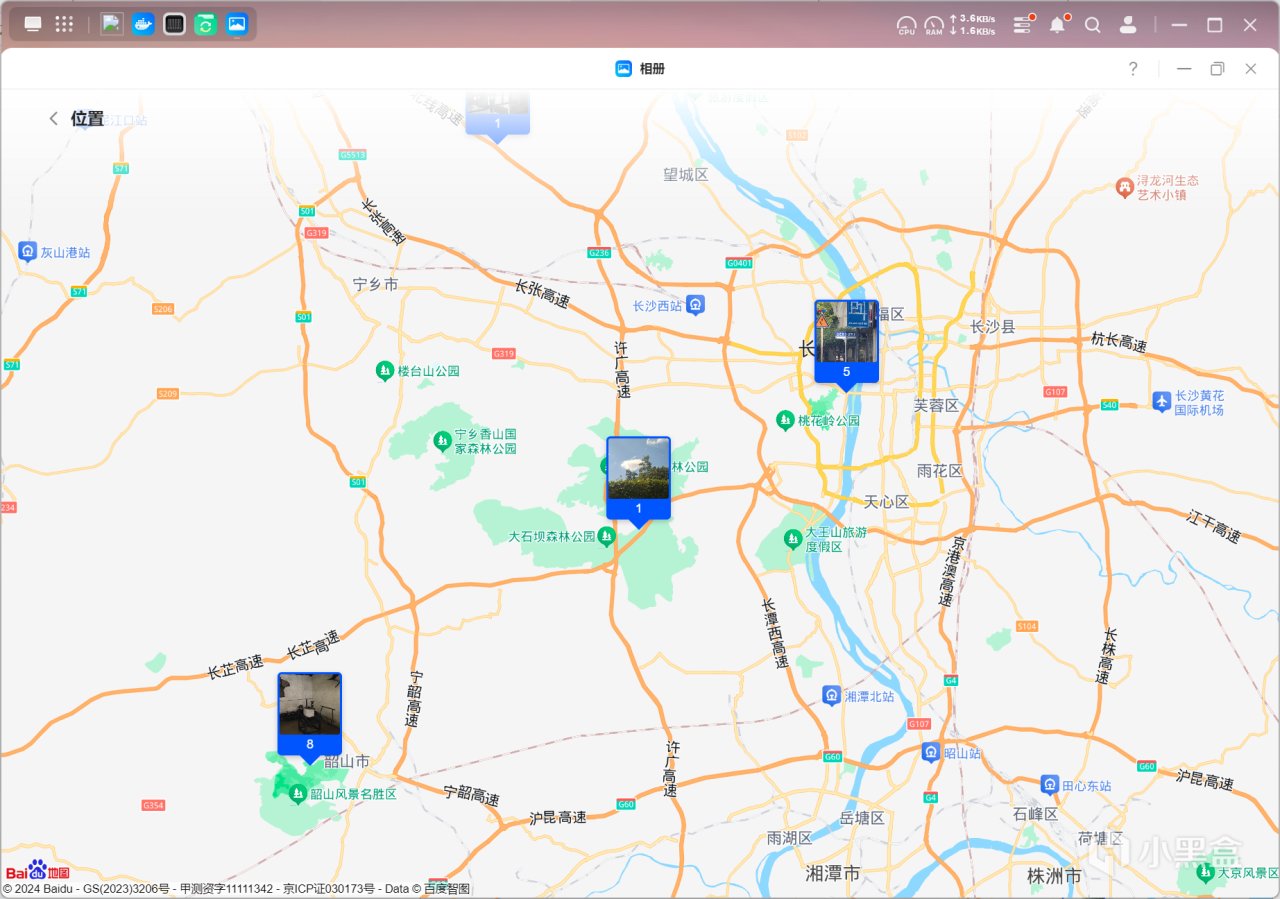Screen dimensions: 1280x899
Task: Open the Baidu map logo link
Action: [38, 870]
